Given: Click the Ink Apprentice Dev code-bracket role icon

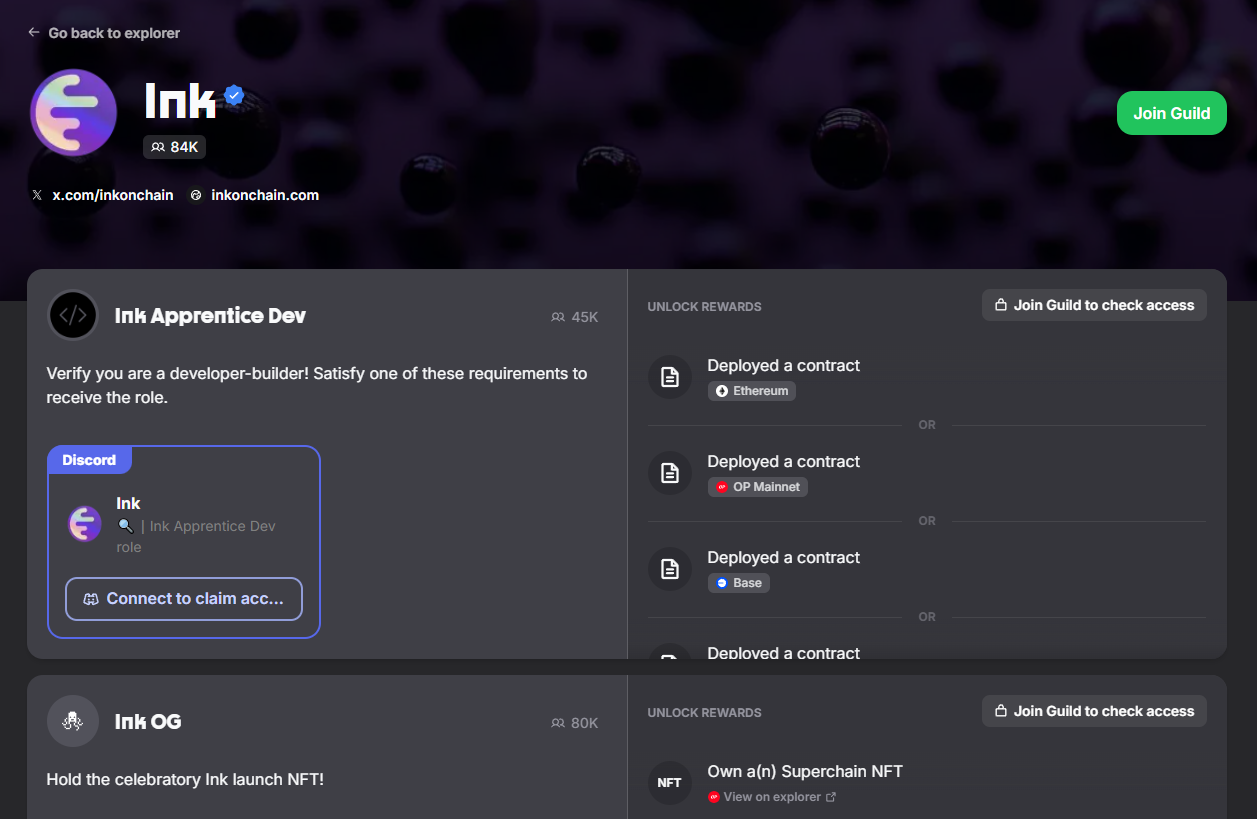Looking at the screenshot, I should (x=73, y=315).
